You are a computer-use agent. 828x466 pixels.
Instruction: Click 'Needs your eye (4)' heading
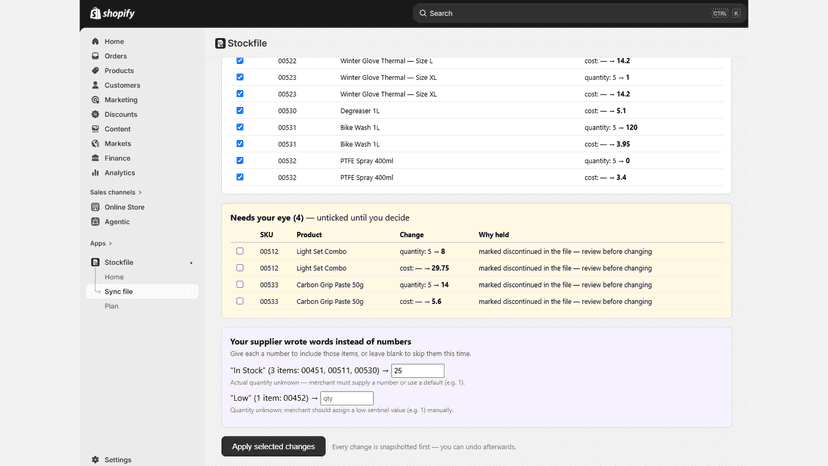[x=267, y=218]
